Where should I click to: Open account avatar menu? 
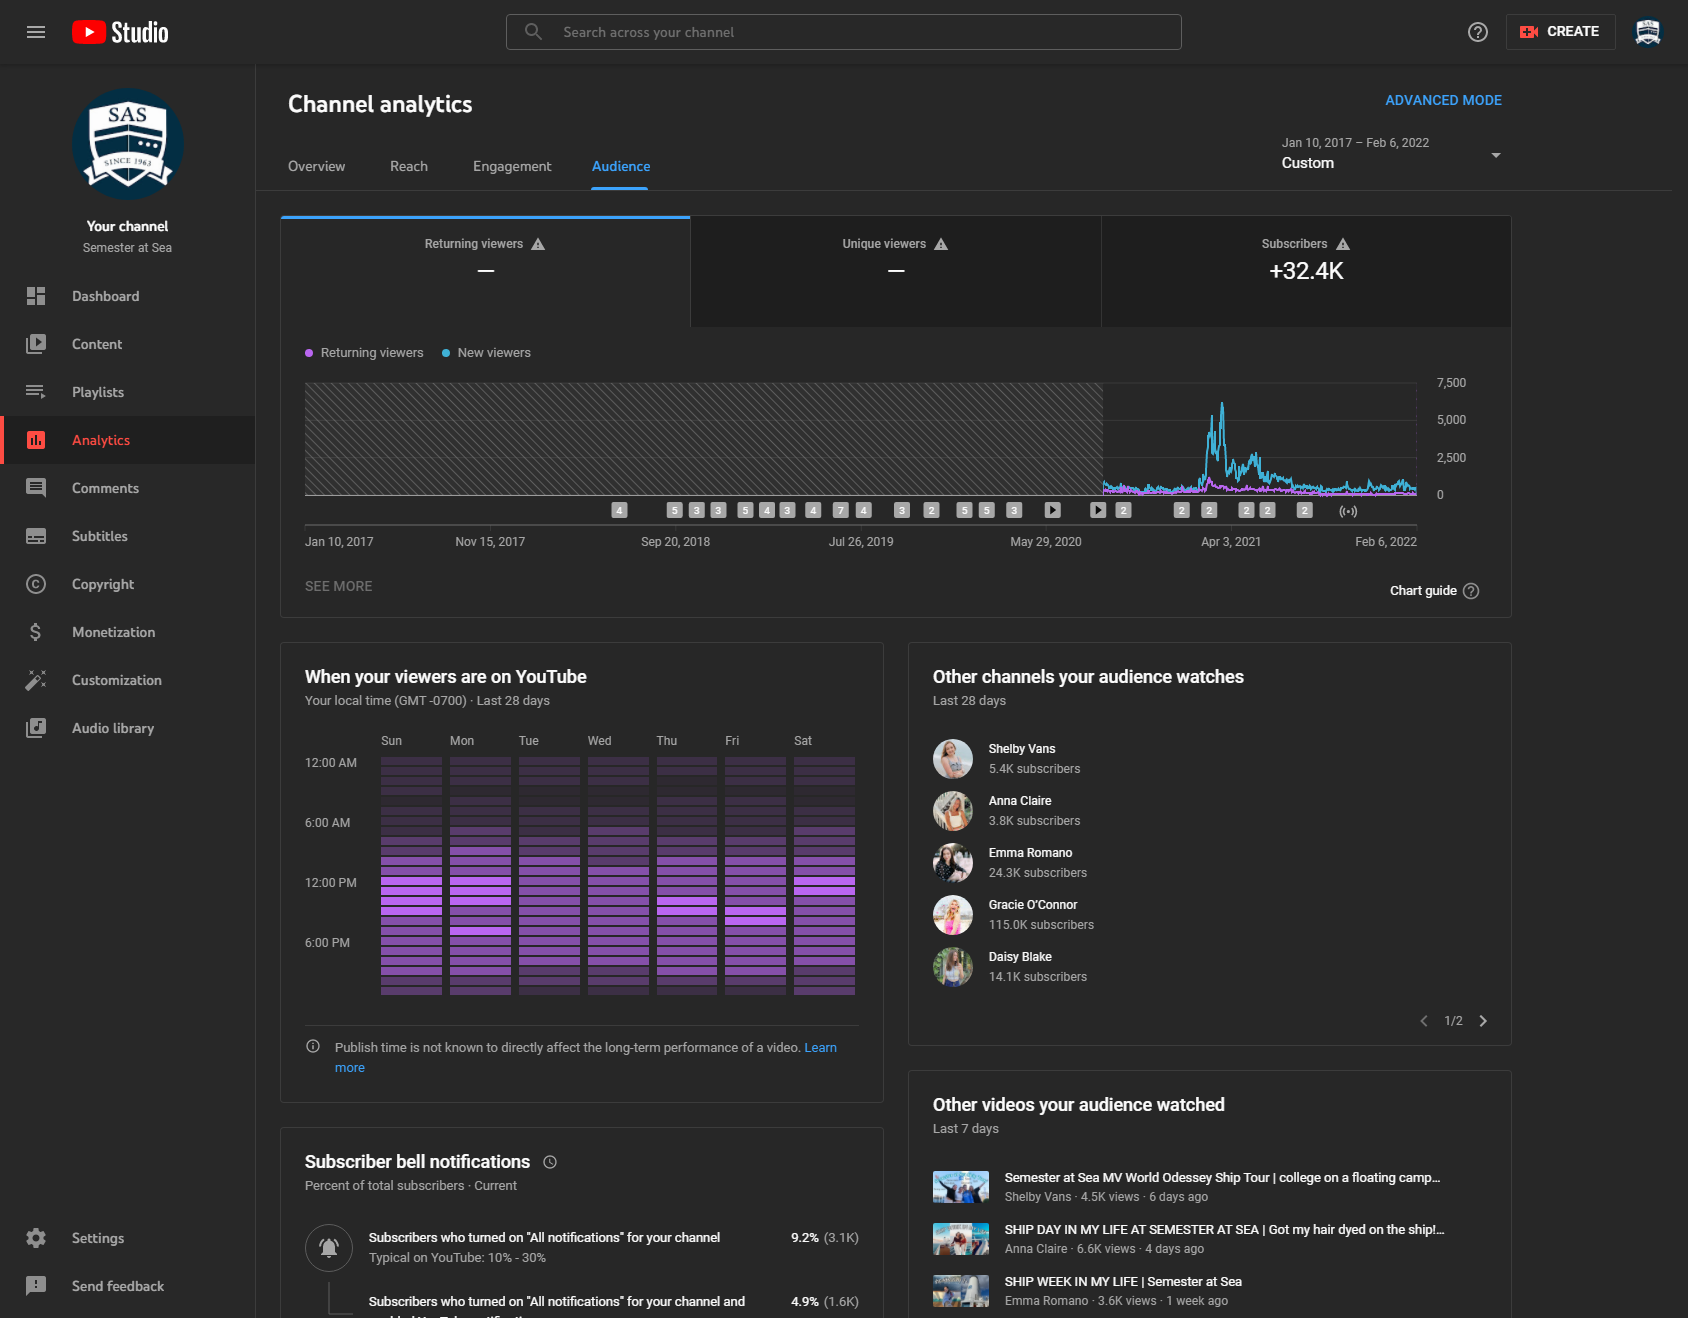[x=1648, y=32]
